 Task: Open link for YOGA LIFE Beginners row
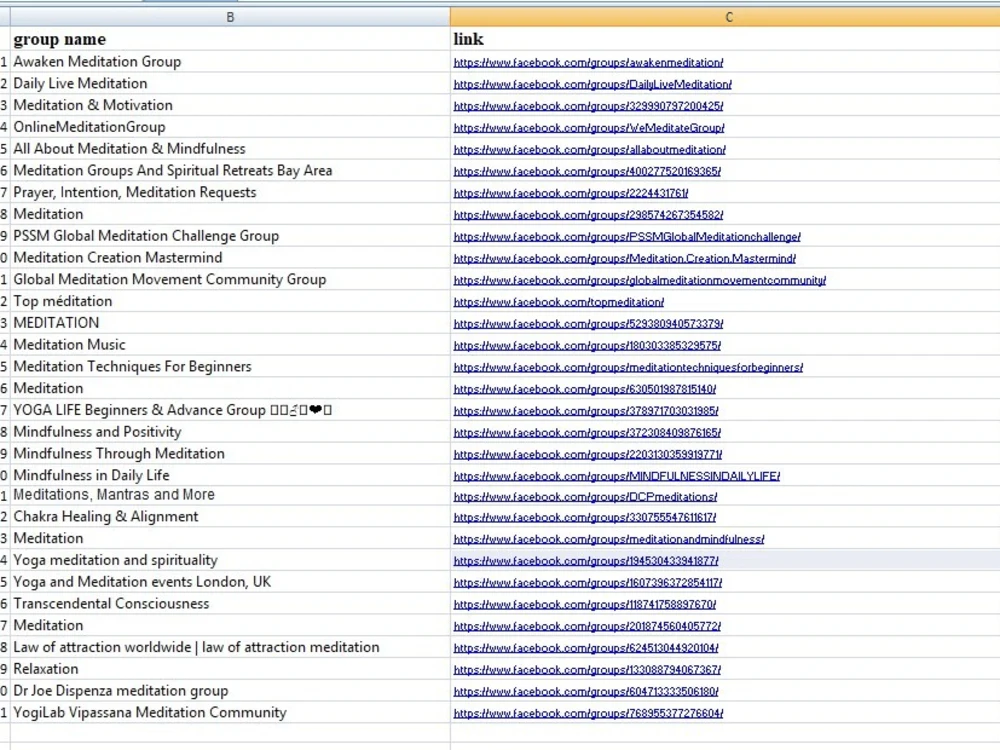pyautogui.click(x=586, y=411)
